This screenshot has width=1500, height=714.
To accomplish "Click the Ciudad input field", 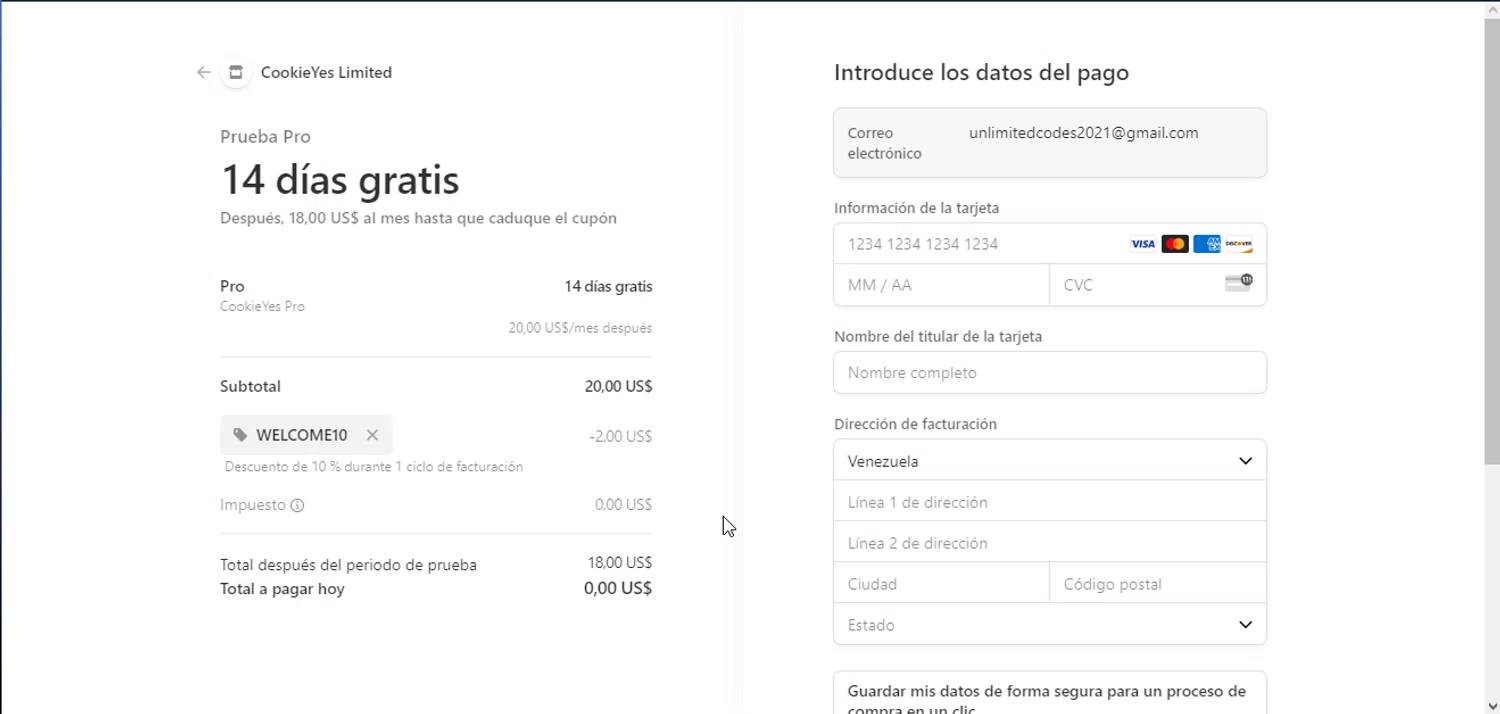I will pyautogui.click(x=941, y=584).
